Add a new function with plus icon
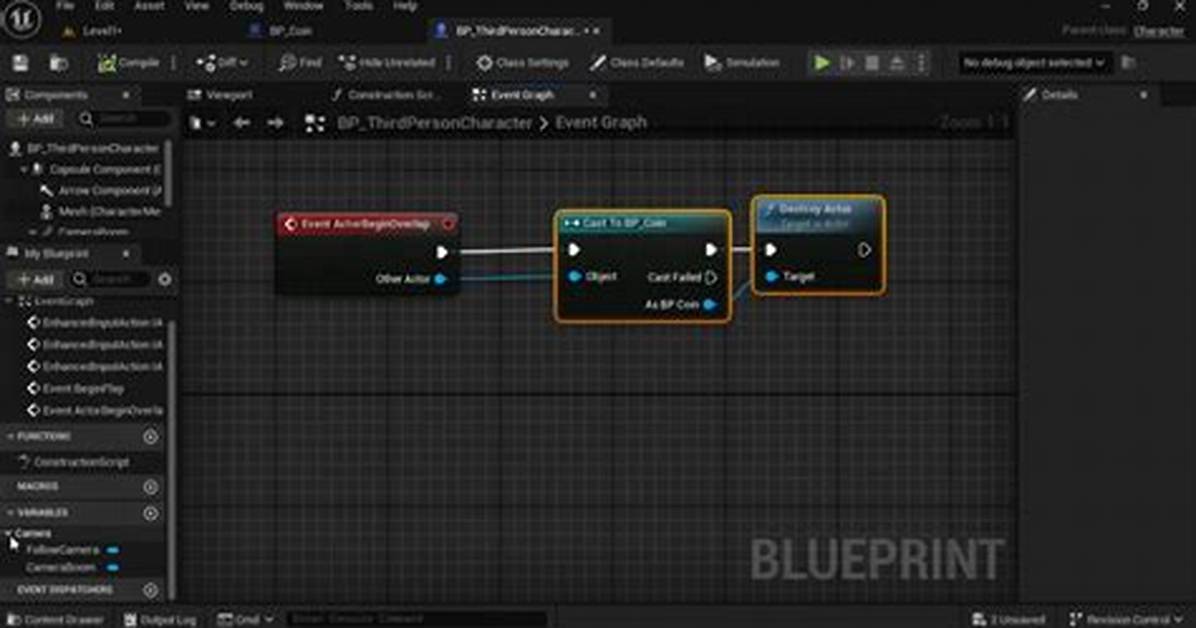The height and width of the screenshot is (628, 1196). (150, 436)
